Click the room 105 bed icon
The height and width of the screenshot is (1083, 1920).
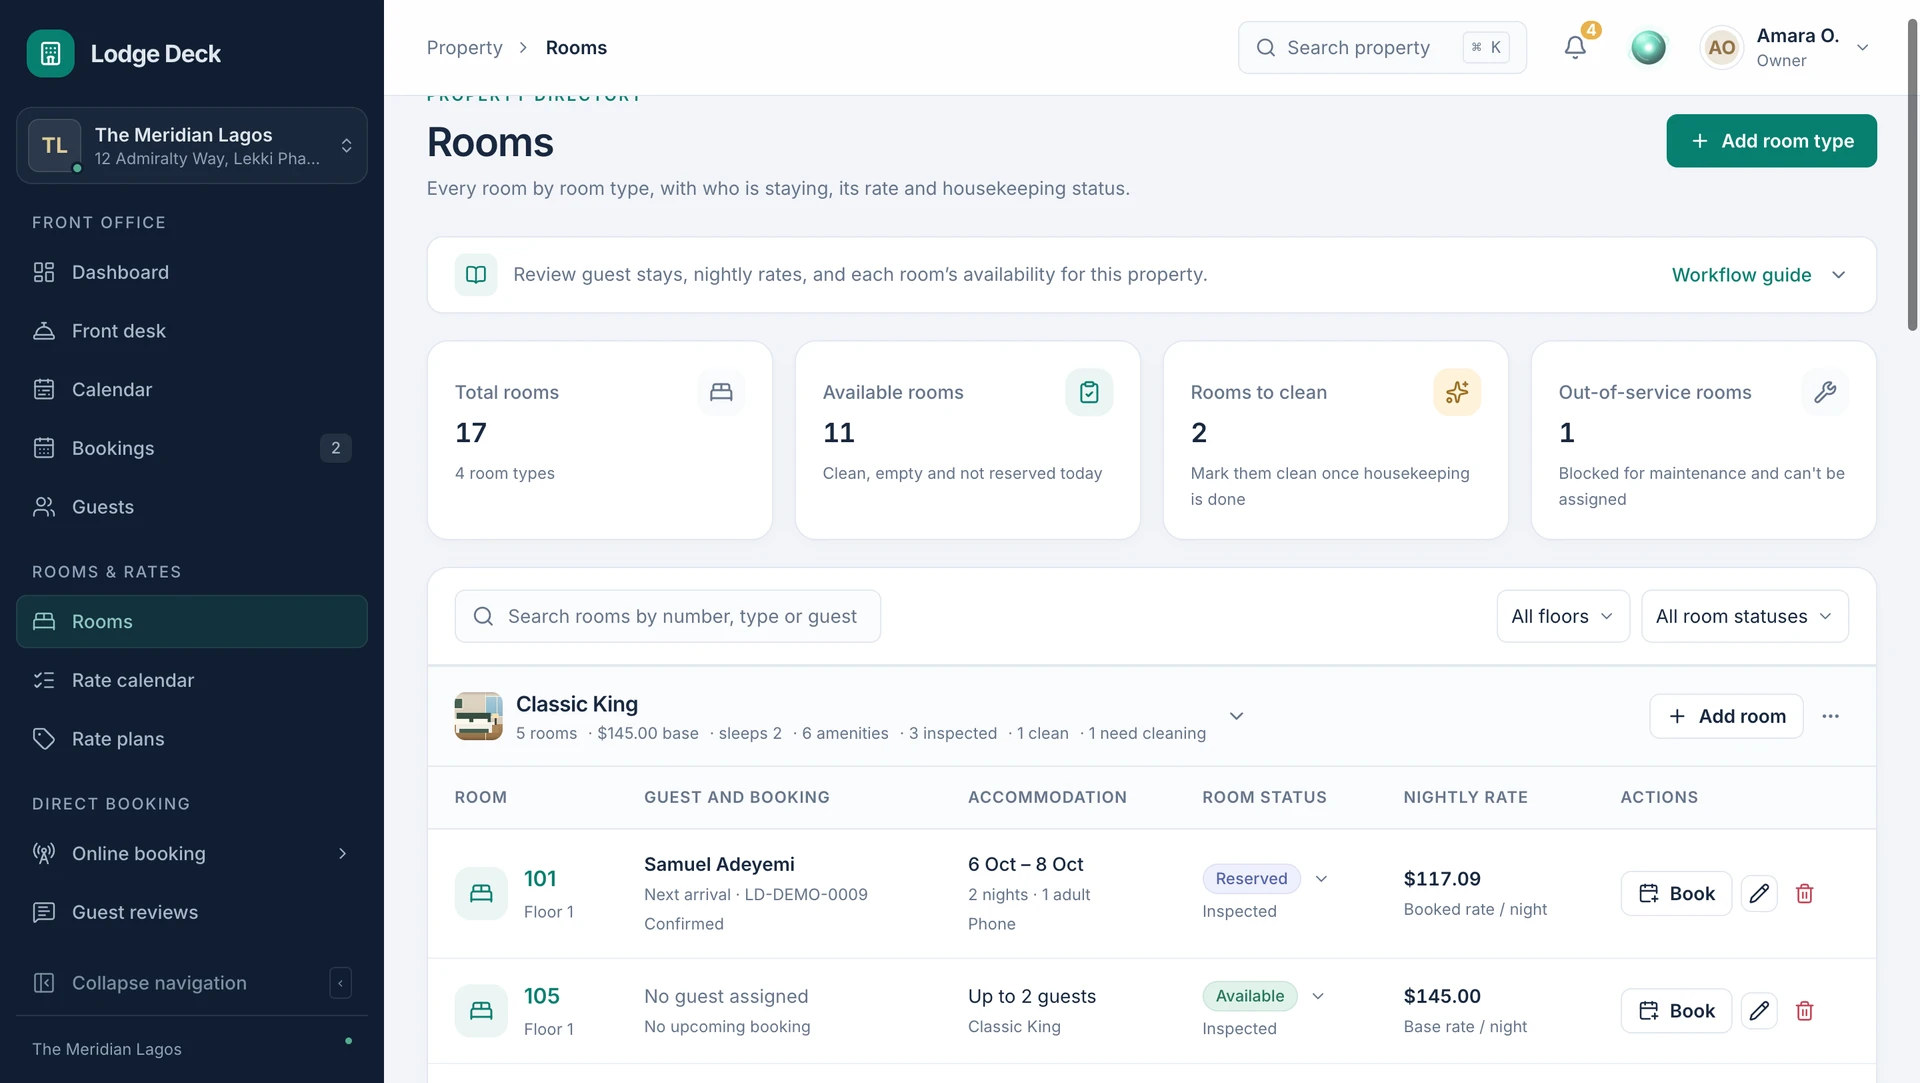481,1010
